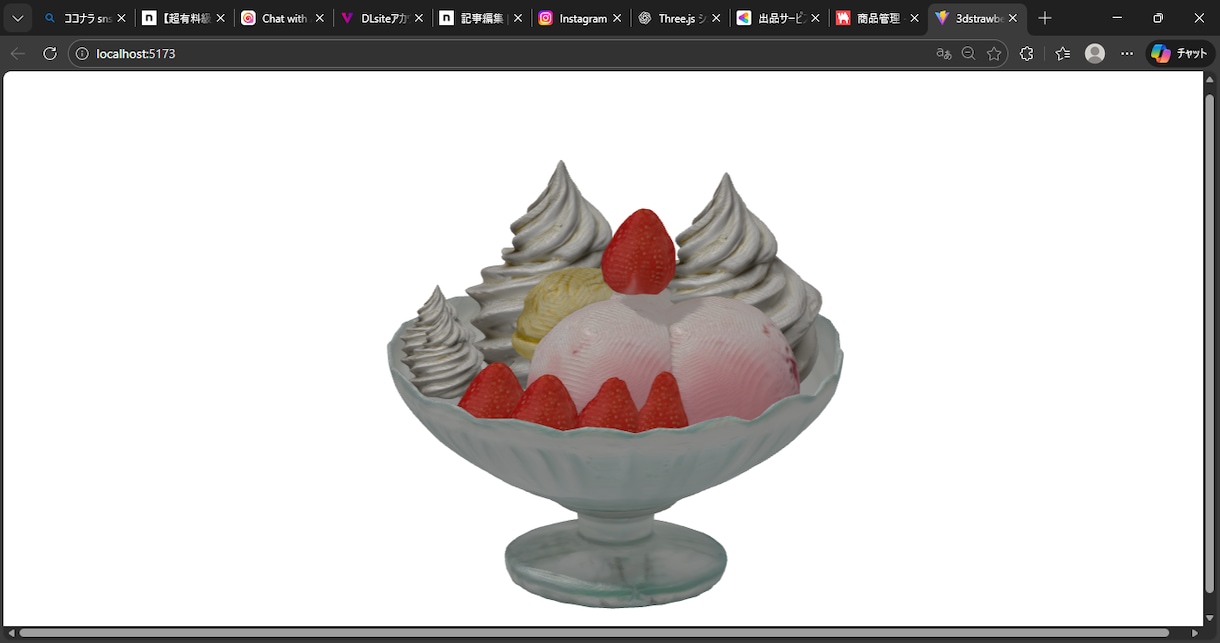Switch to the 【超有料級 note tab

point(184,18)
